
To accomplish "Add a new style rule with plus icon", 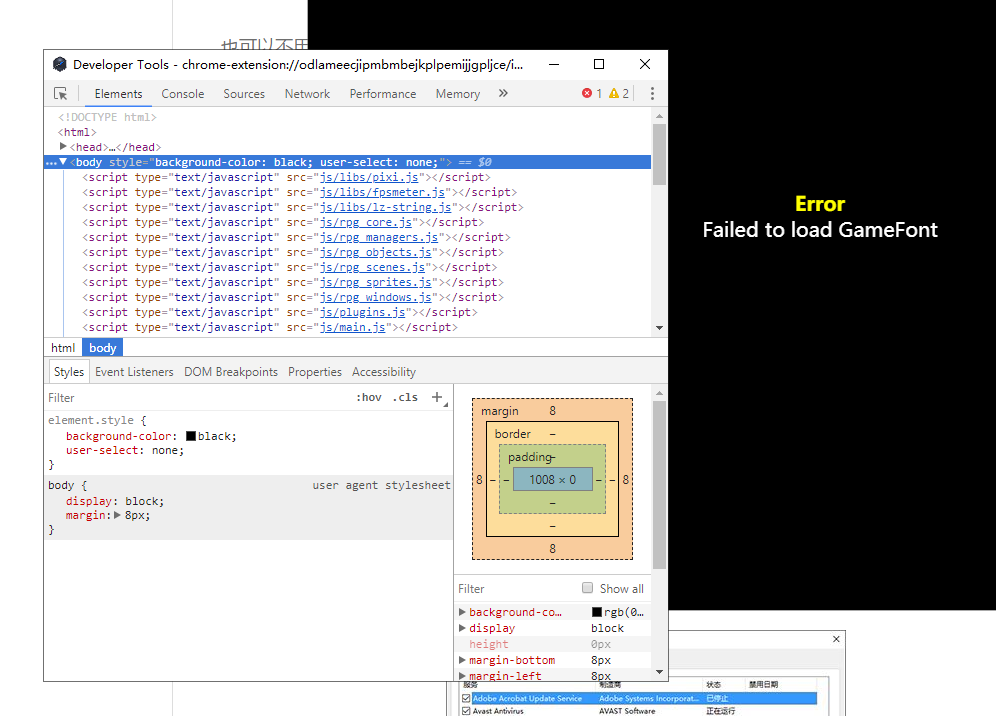I will pos(437,397).
